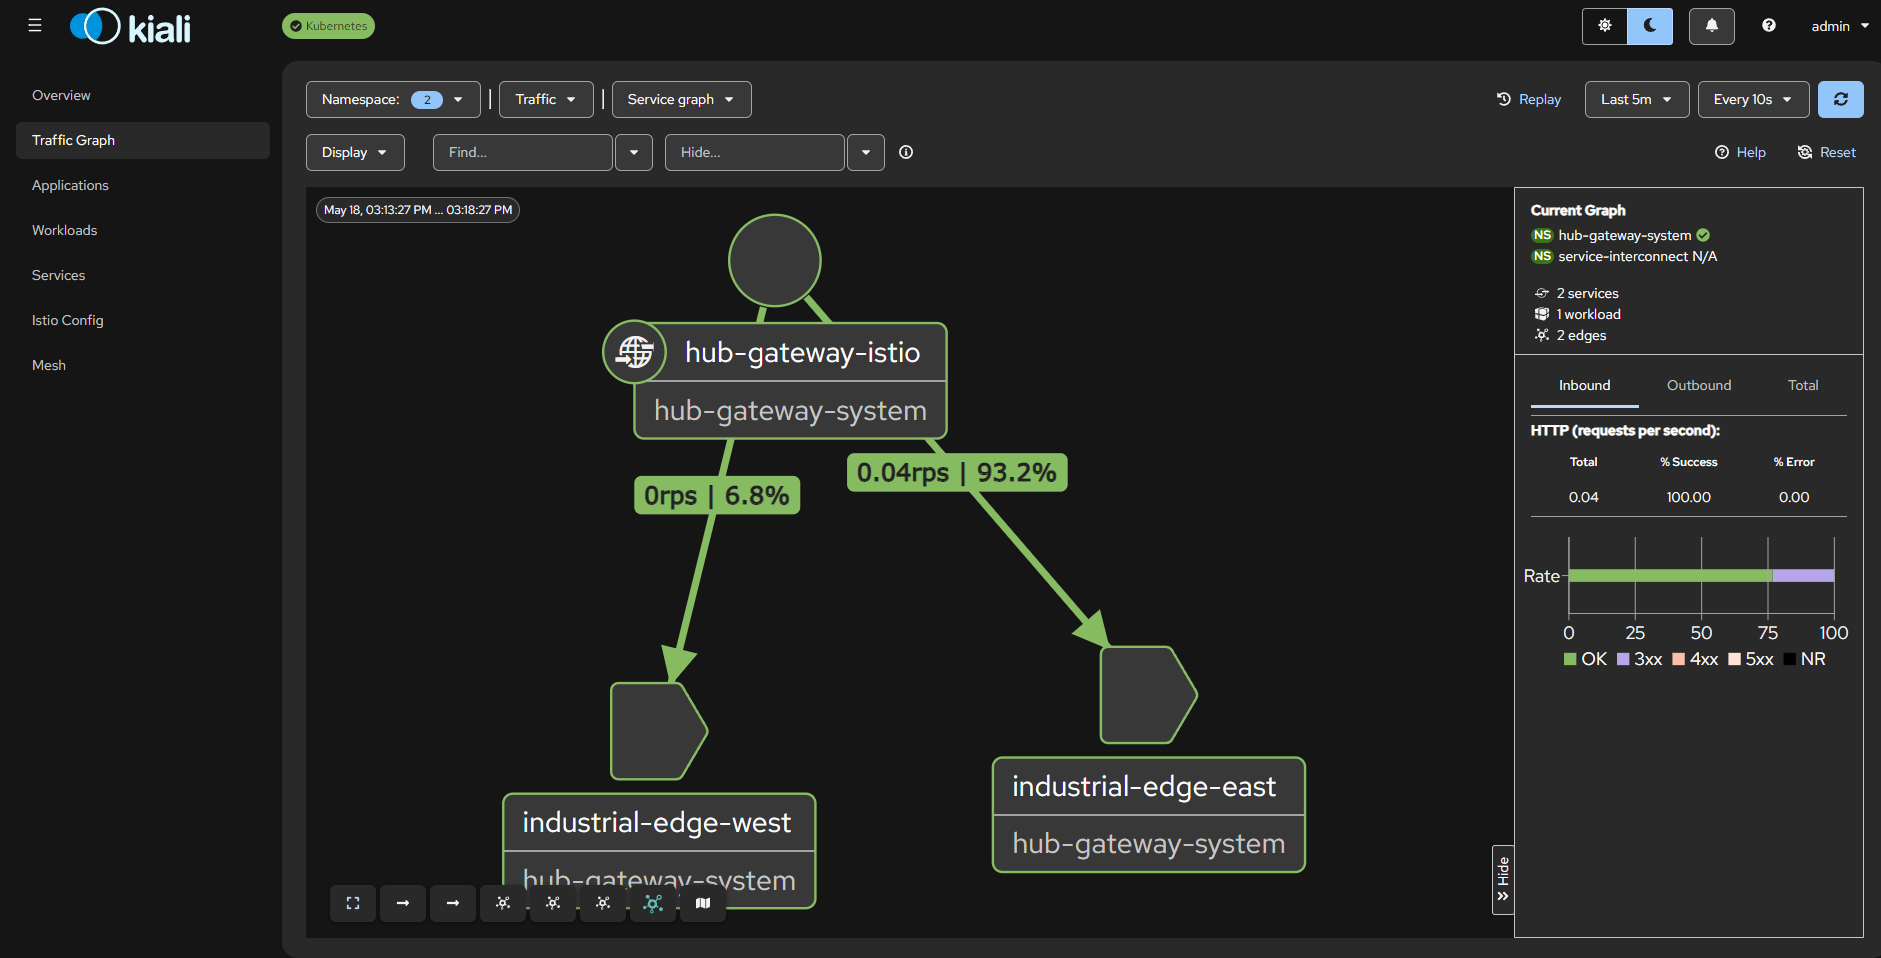Viewport: 1881px width, 958px height.
Task: Click the NS badge beside service-interconnect
Action: point(1542,257)
